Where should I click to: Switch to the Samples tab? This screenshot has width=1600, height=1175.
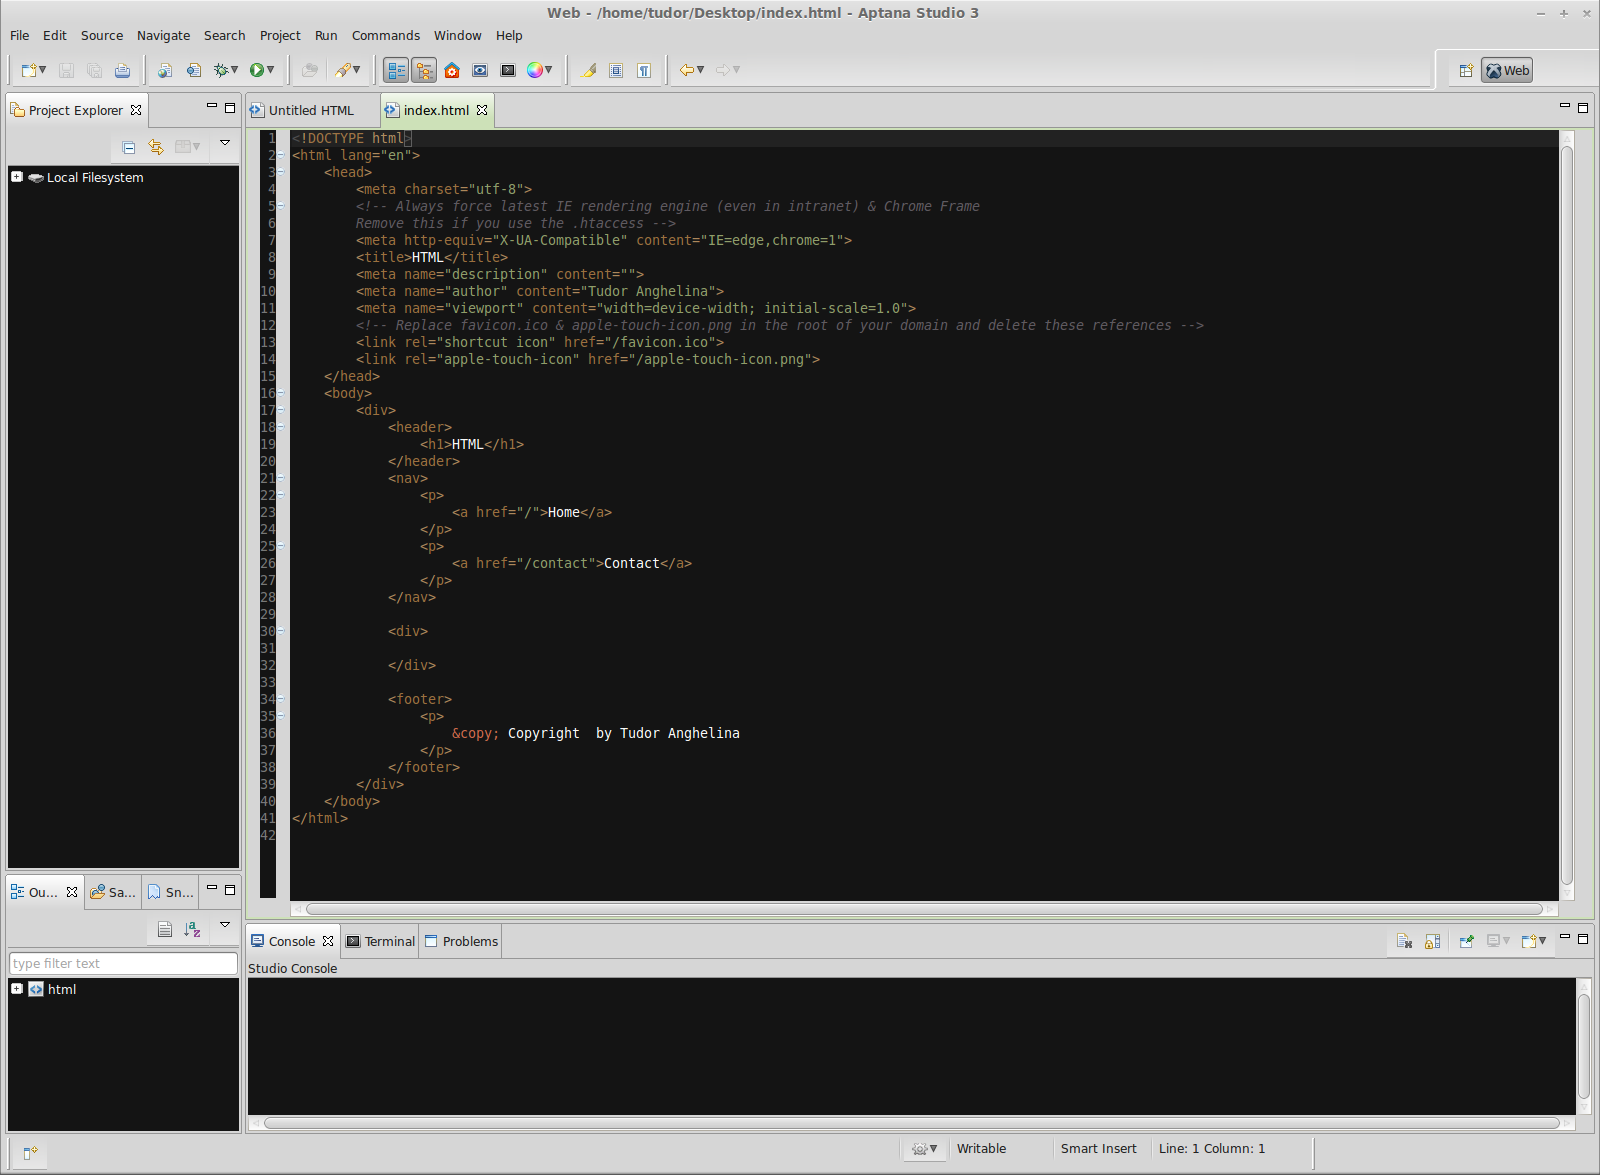[x=113, y=892]
